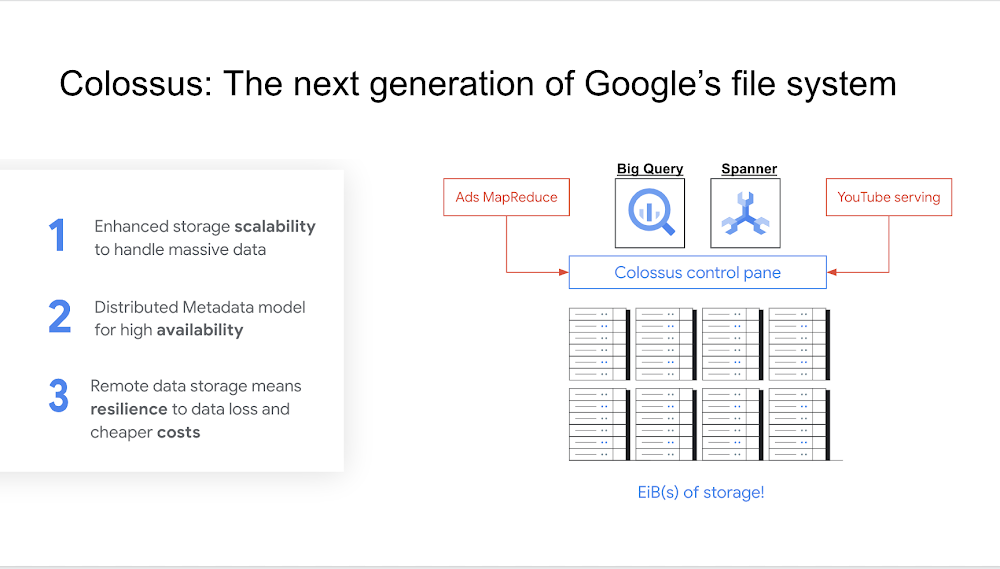Screen dimensions: 1000x569
Task: Click the blue number 2
Action: click(x=59, y=316)
